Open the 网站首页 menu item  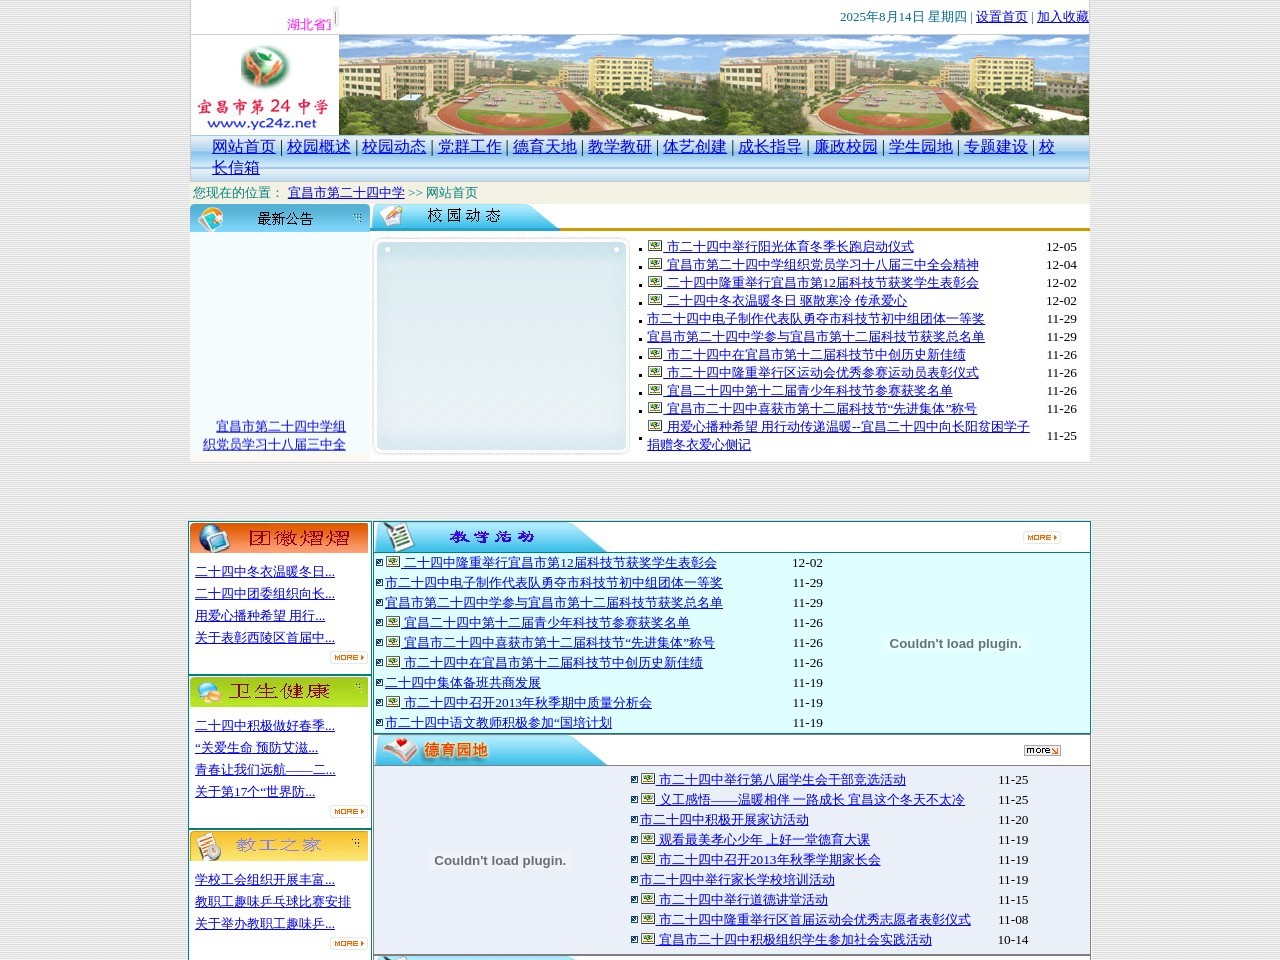pyautogui.click(x=243, y=146)
